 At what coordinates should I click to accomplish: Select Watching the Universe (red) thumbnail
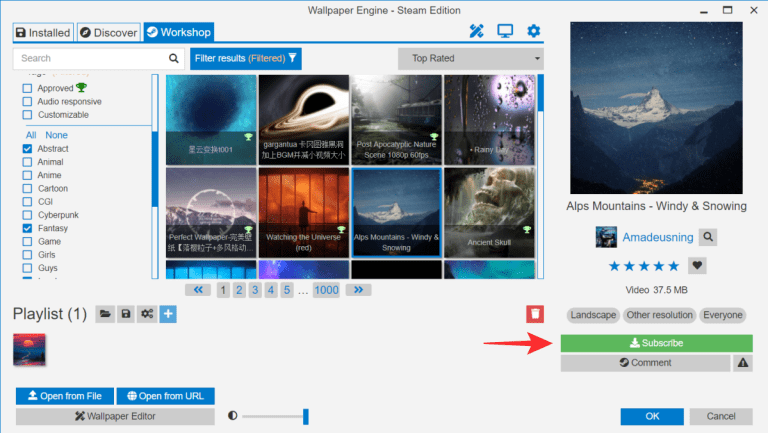(304, 213)
